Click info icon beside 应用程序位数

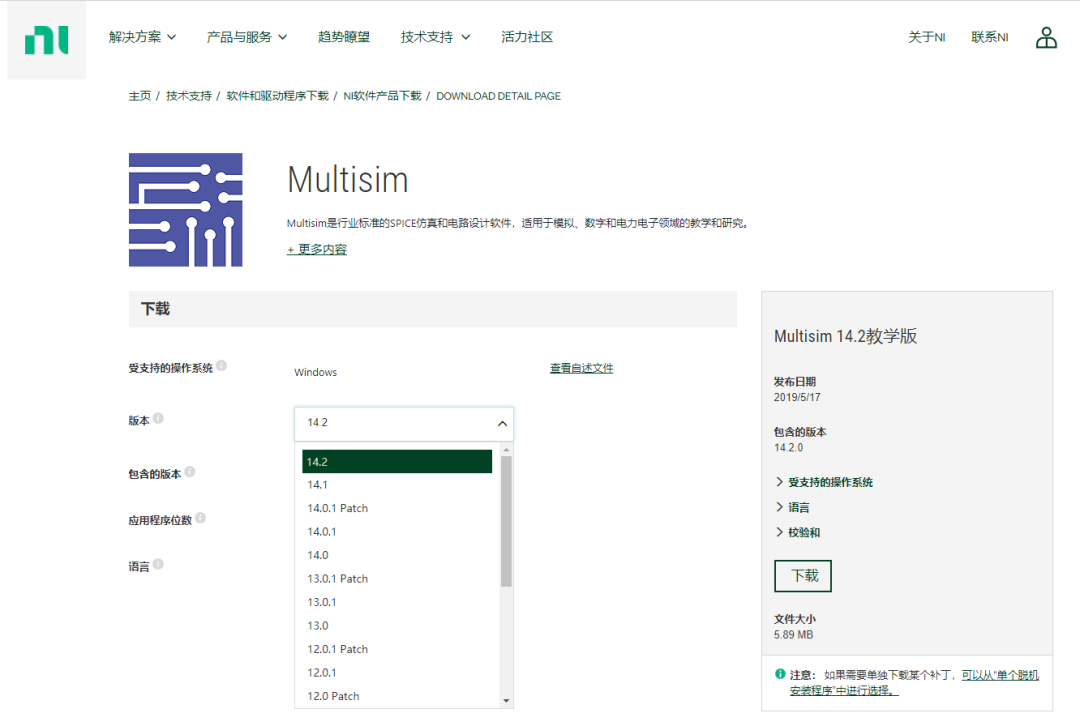click(200, 518)
